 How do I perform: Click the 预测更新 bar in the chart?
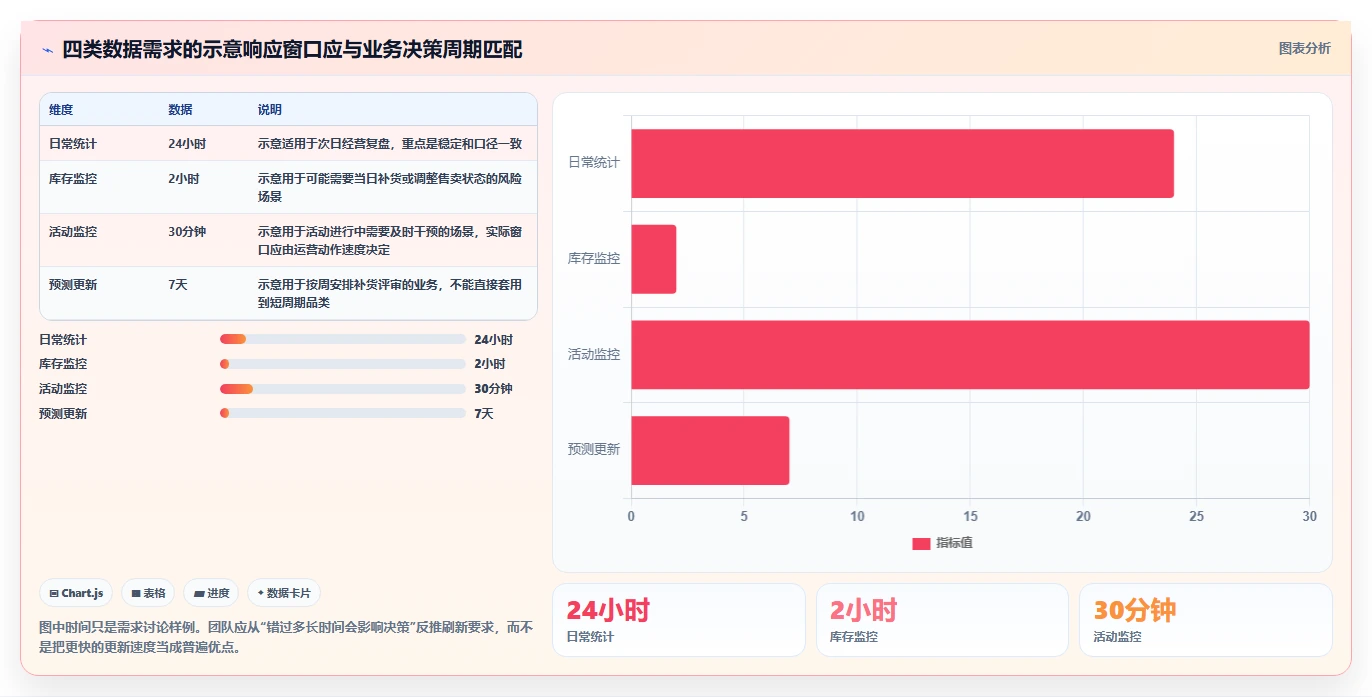(710, 450)
